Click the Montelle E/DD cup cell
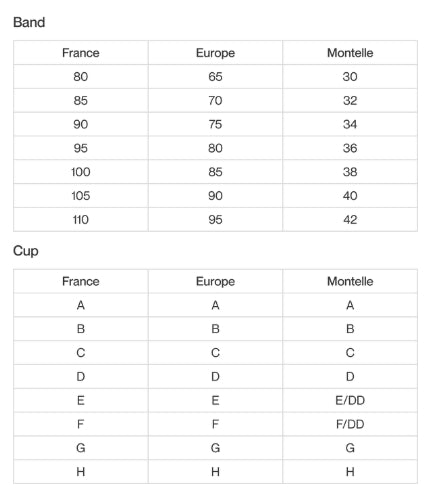Viewport: 436px width, 500px height. tap(350, 400)
